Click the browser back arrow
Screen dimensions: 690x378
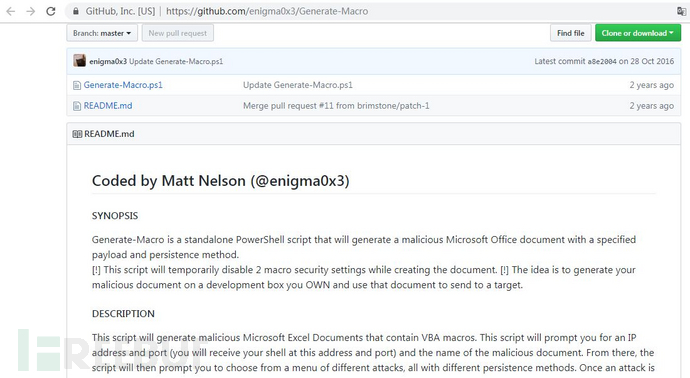point(11,11)
